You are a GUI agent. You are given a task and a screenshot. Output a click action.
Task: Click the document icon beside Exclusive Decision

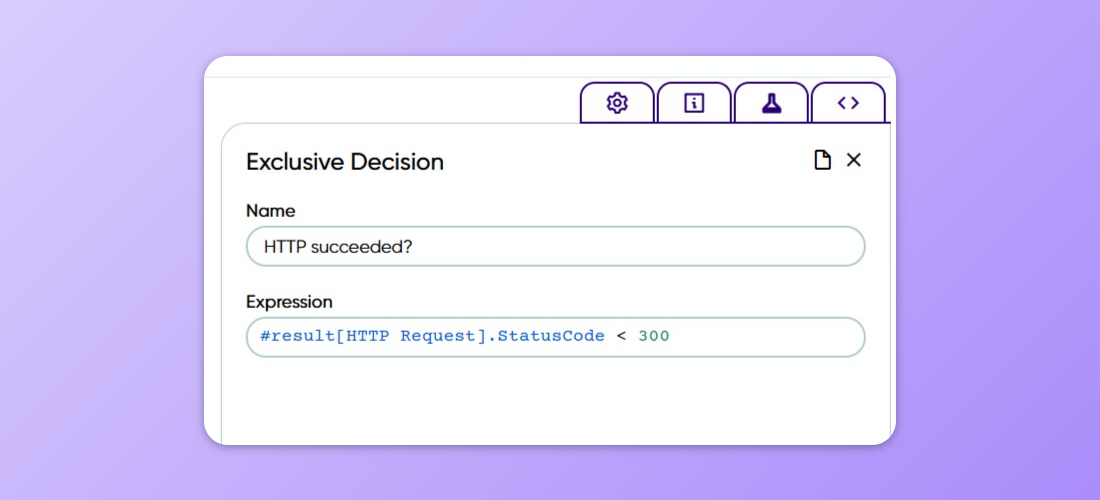[822, 160]
